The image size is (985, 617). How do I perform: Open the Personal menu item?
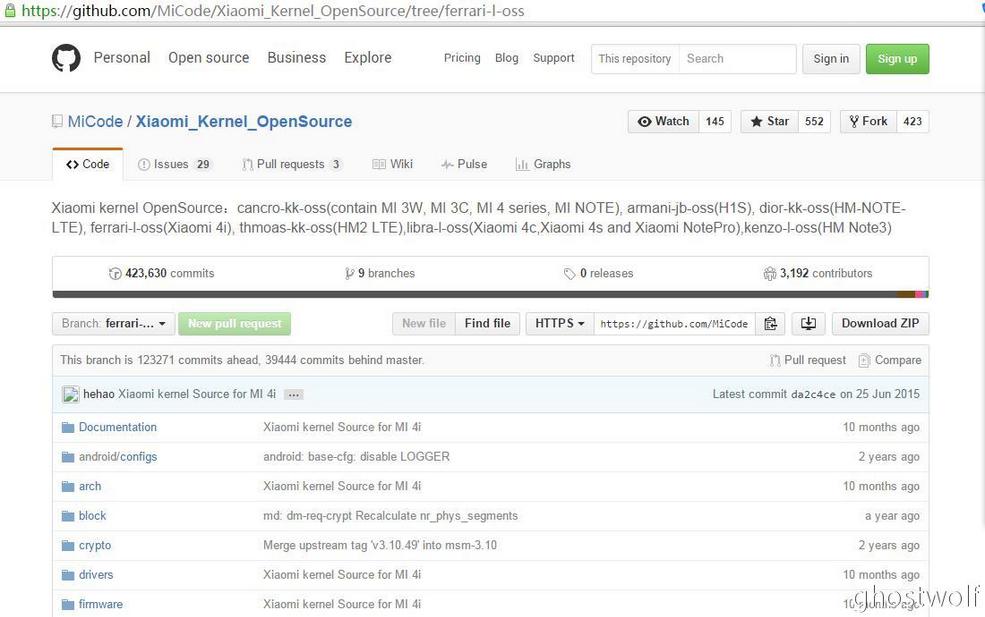click(122, 58)
